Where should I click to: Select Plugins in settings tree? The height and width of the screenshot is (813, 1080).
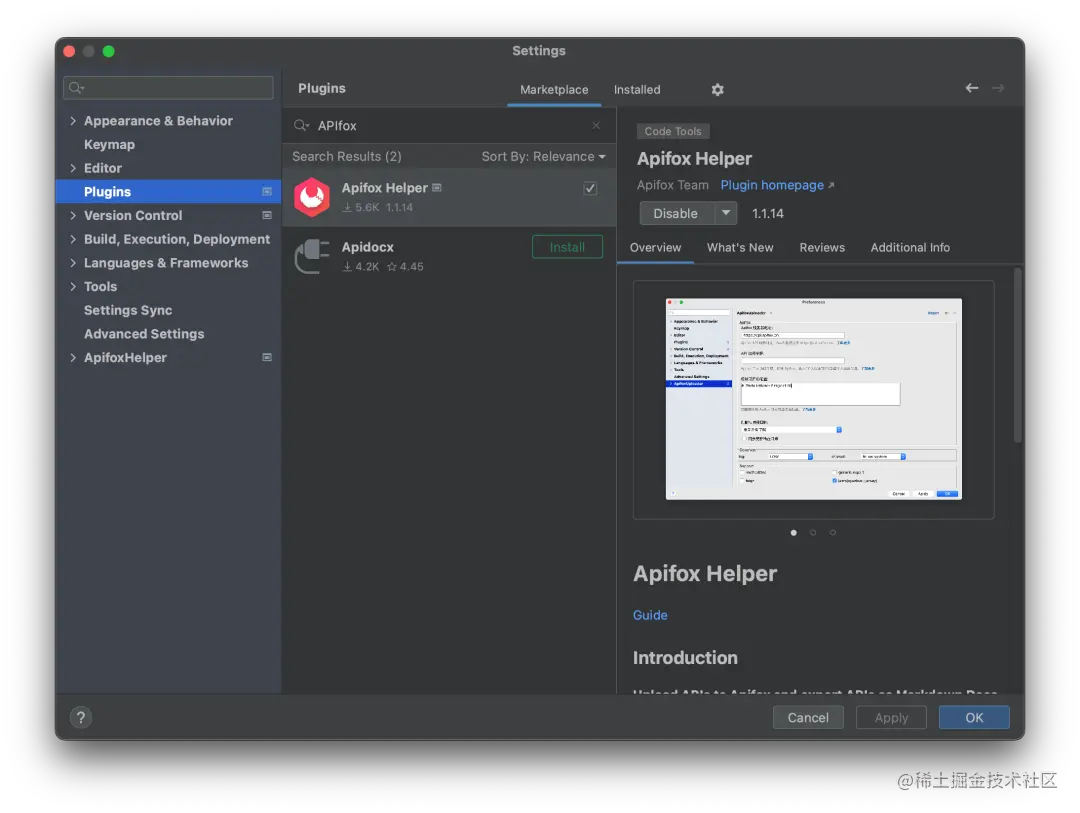click(x=168, y=192)
